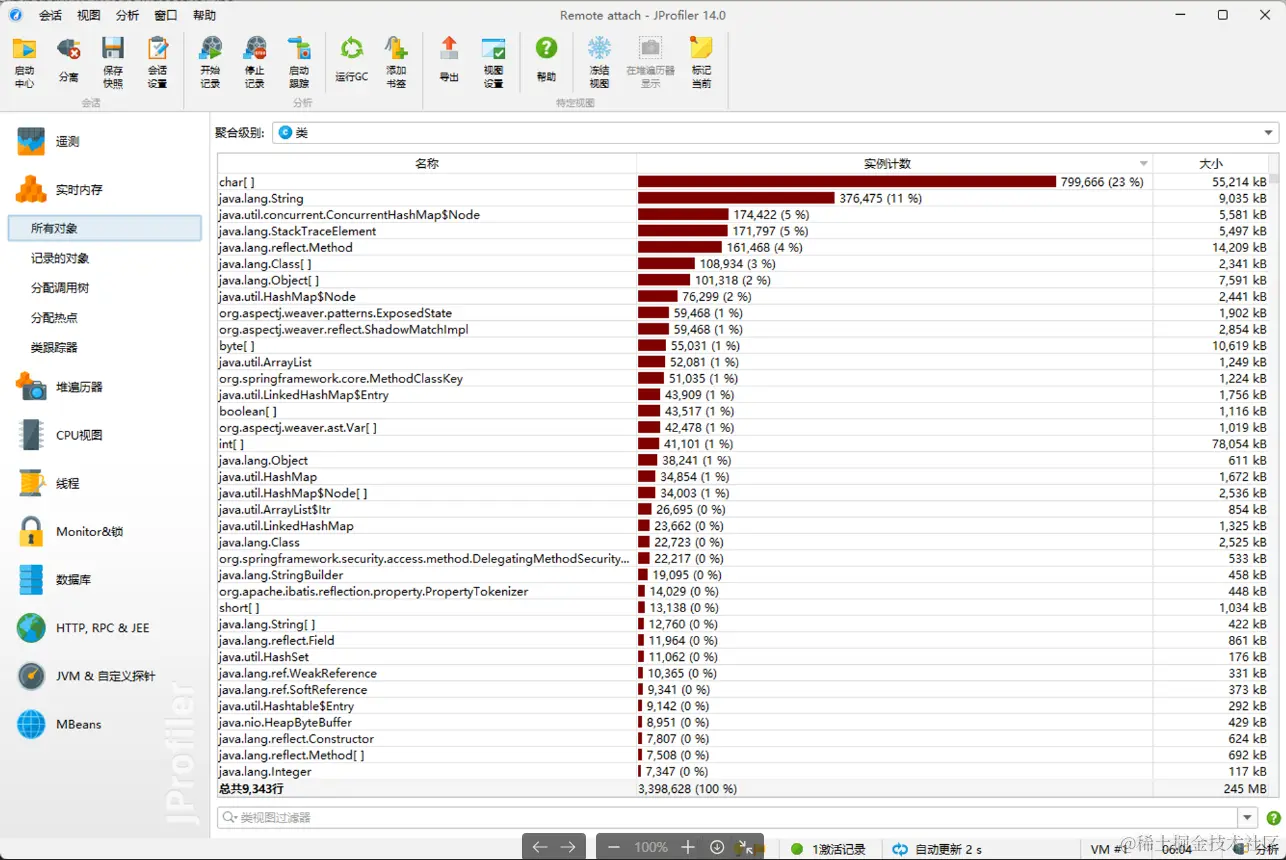The width and height of the screenshot is (1286, 860).
Task: Open the 视图 menu
Action: point(89,15)
